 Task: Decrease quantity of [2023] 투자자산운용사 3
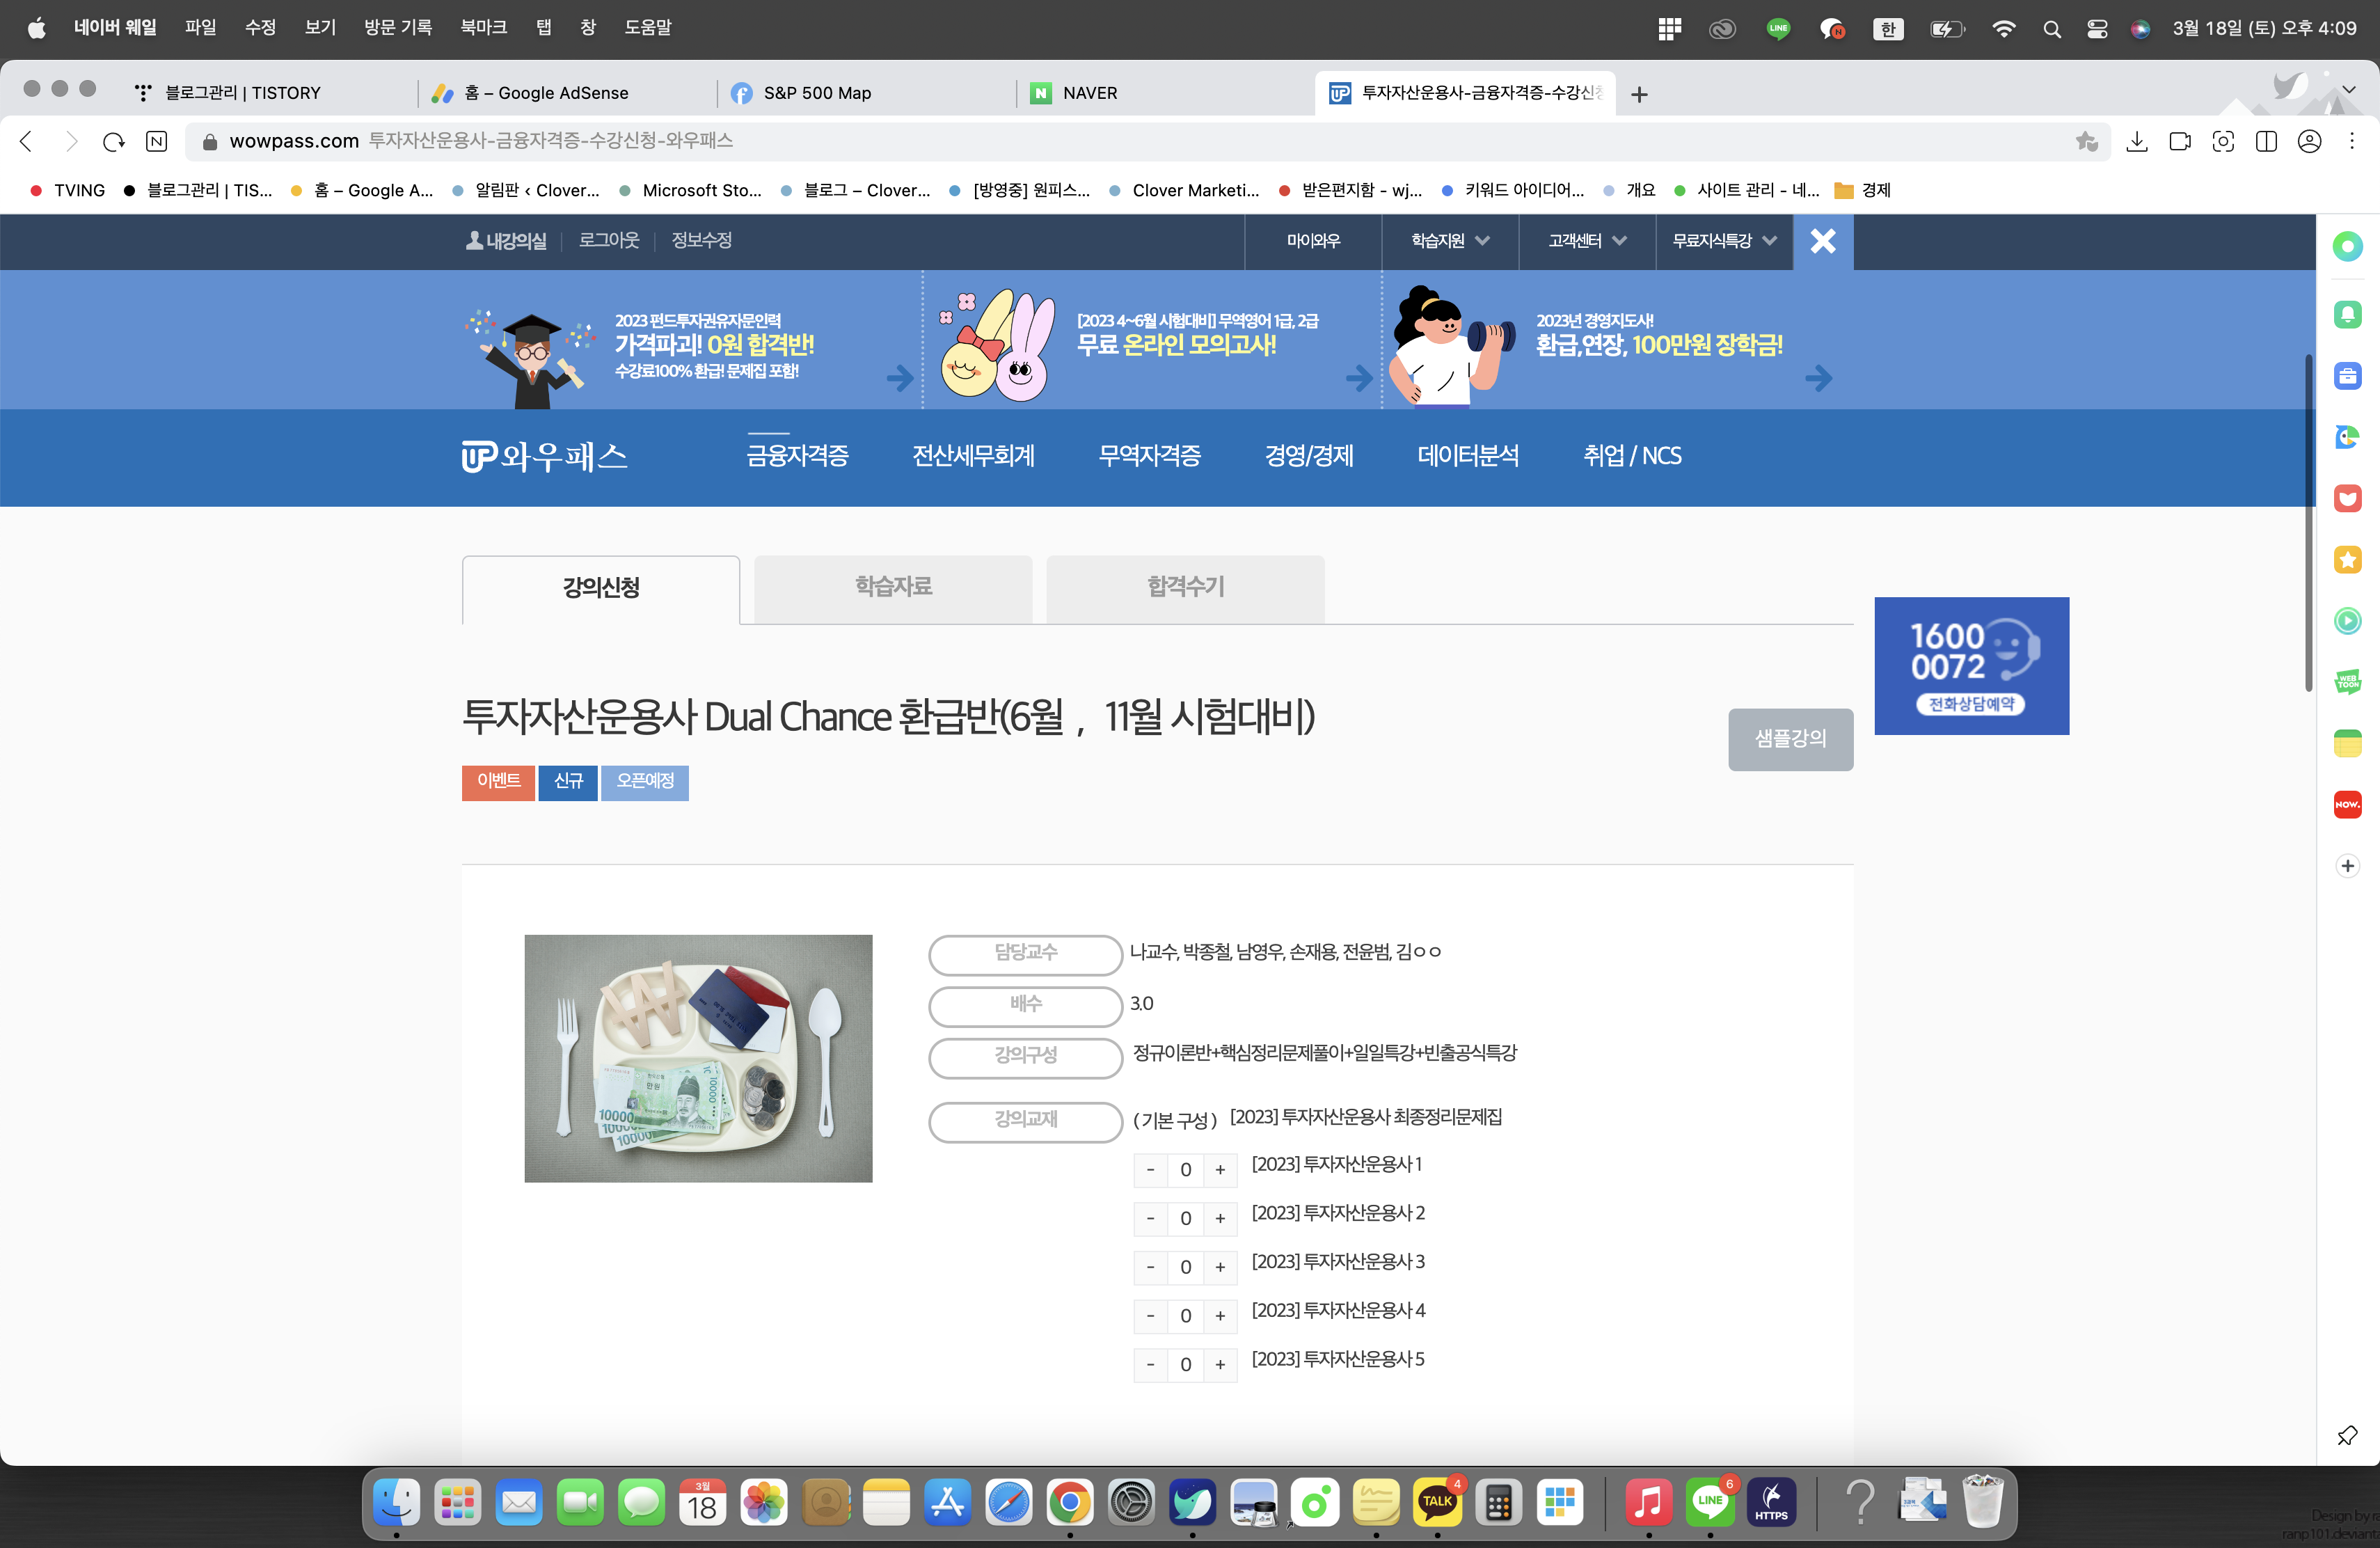(1150, 1267)
